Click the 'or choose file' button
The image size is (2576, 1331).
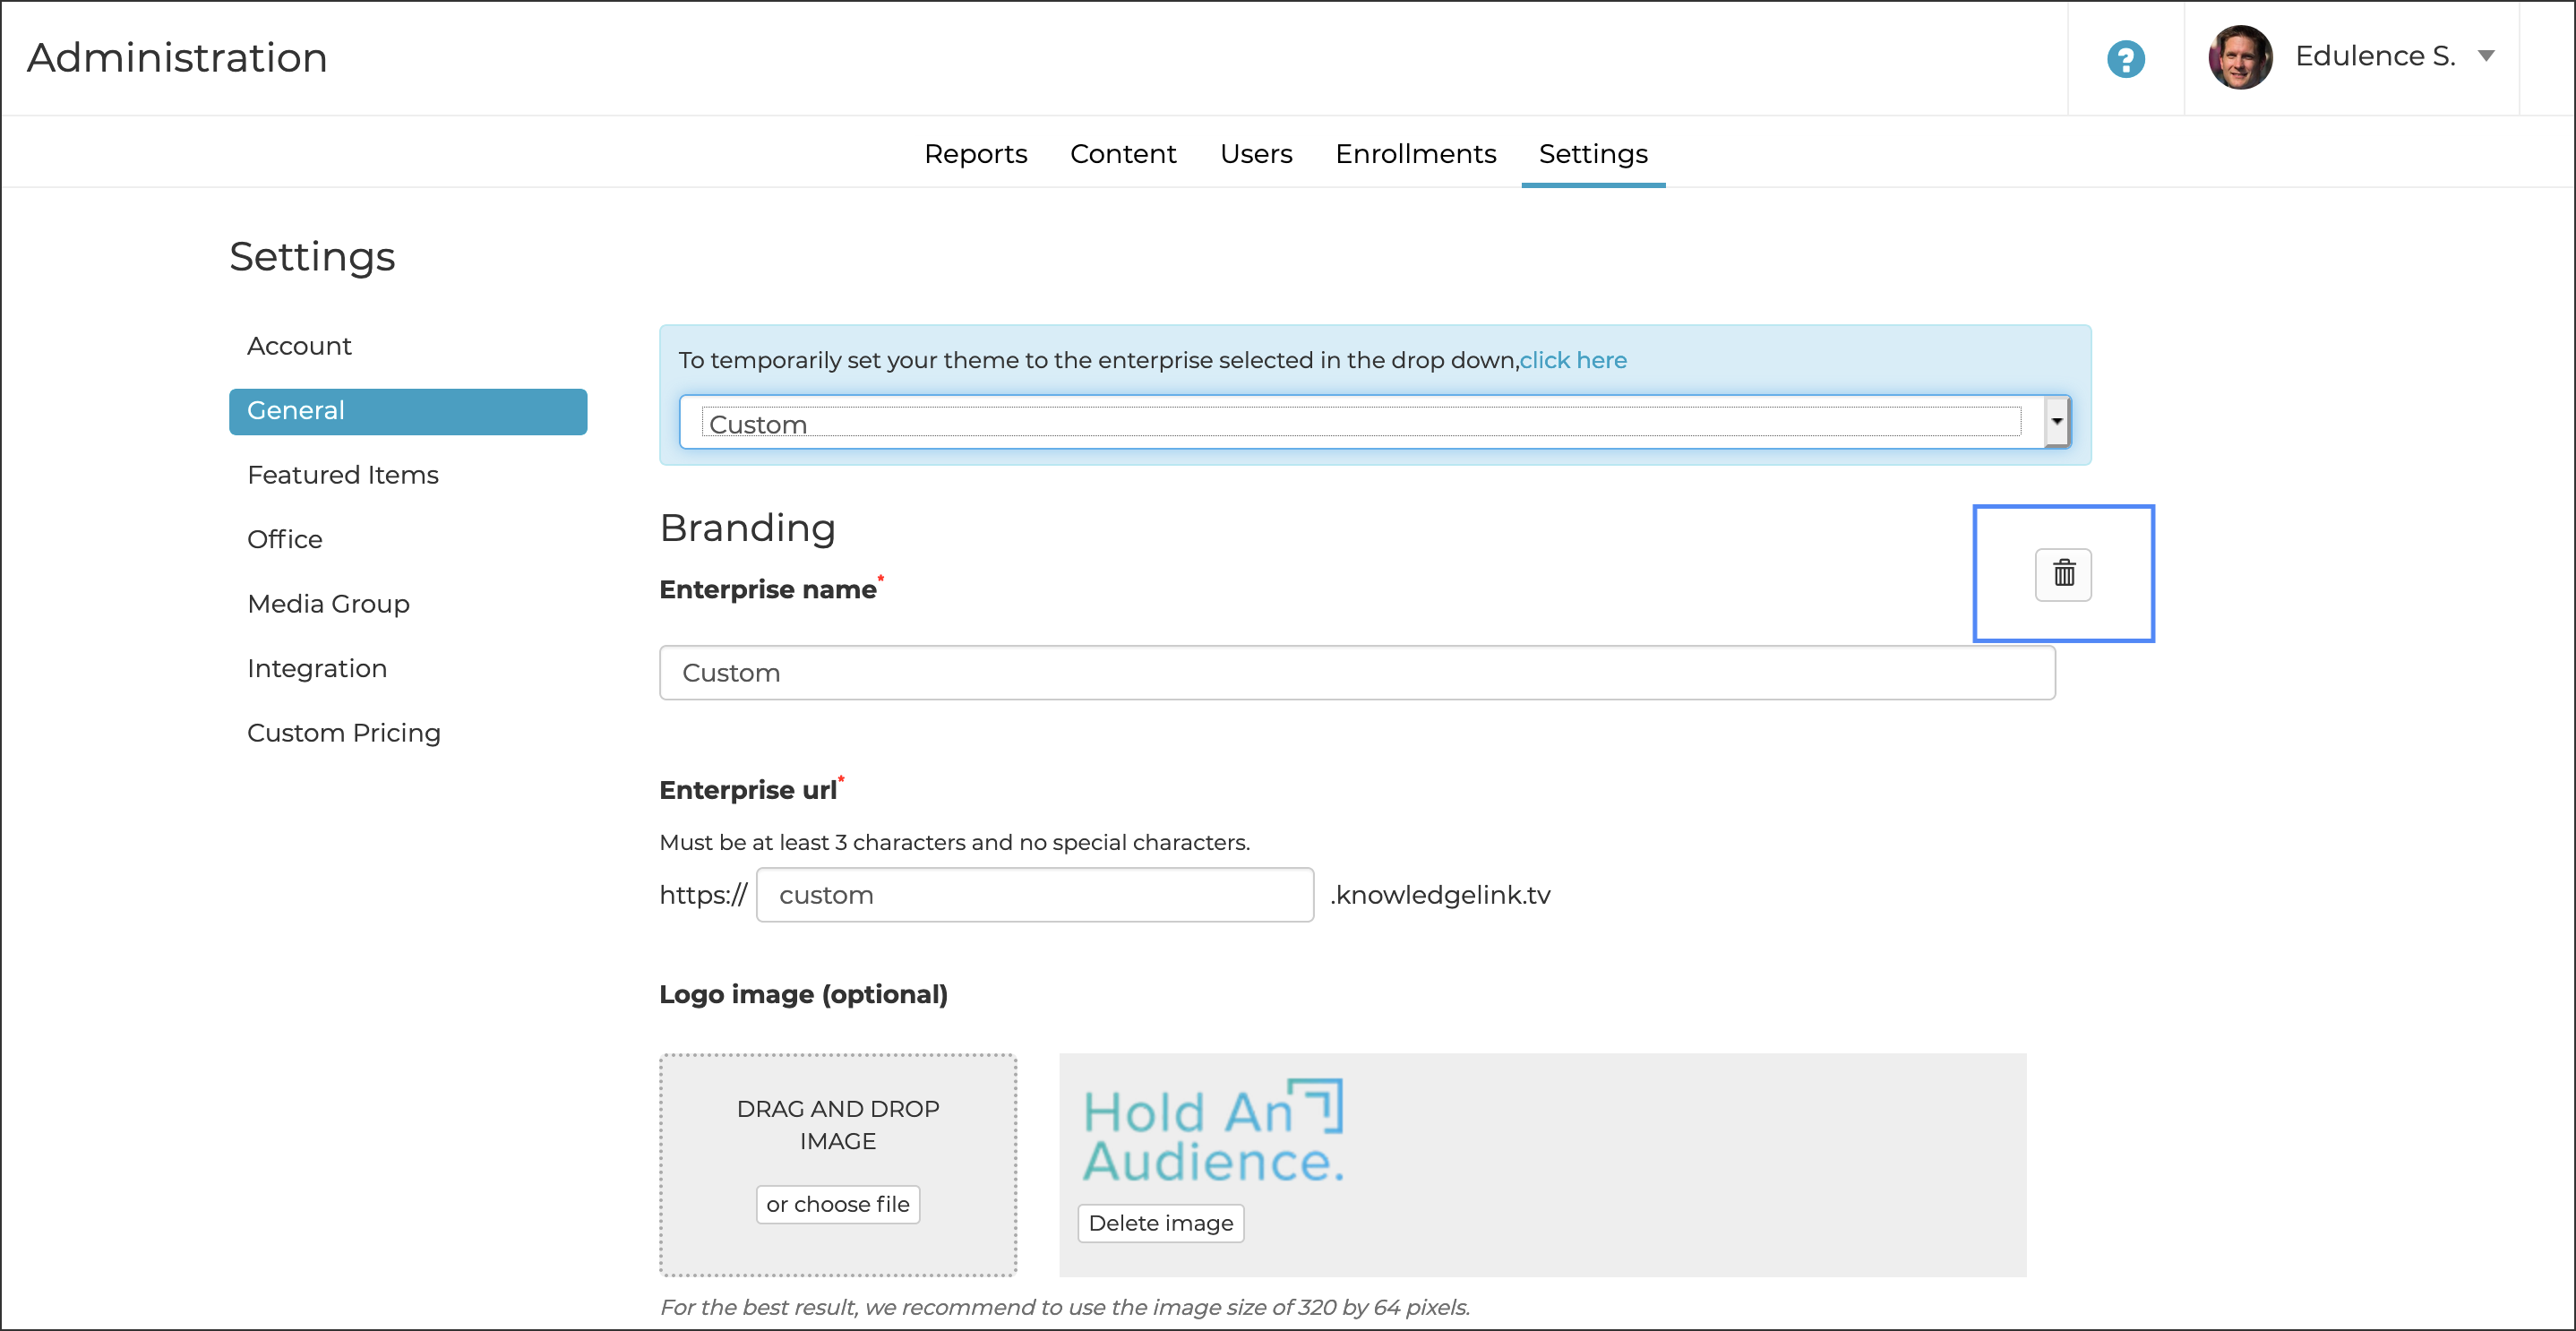click(x=837, y=1205)
